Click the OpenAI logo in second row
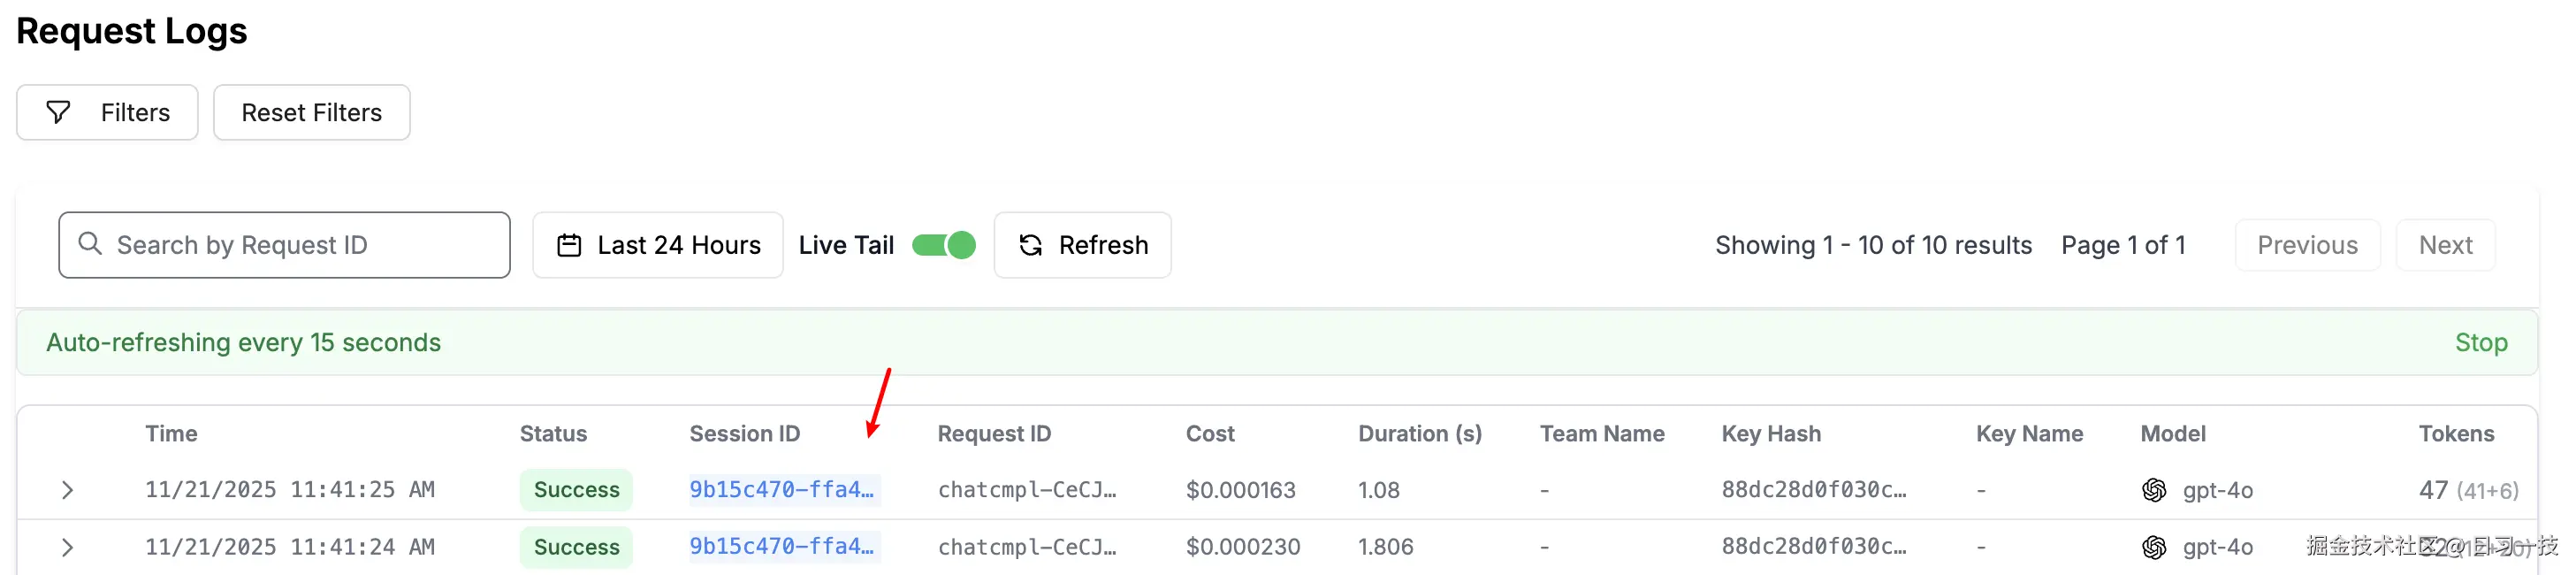 [2154, 547]
